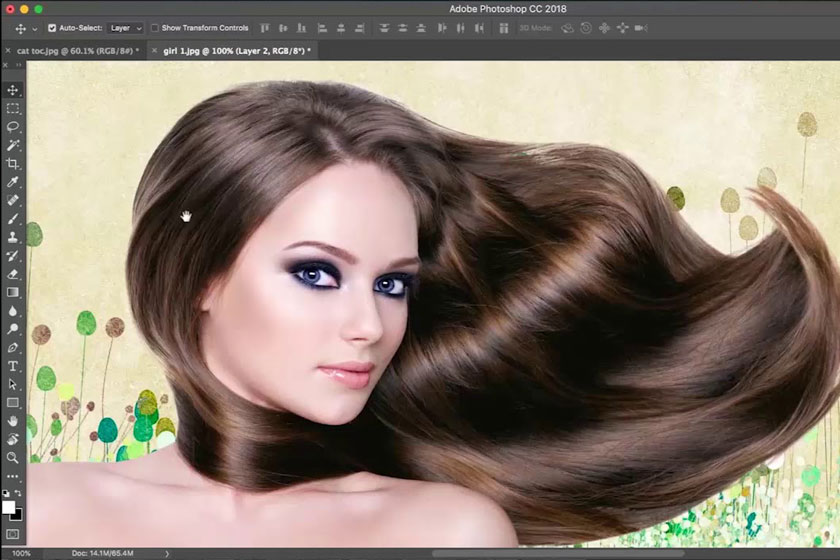
Task: Click the Distribute Right Edges icon
Action: click(479, 28)
